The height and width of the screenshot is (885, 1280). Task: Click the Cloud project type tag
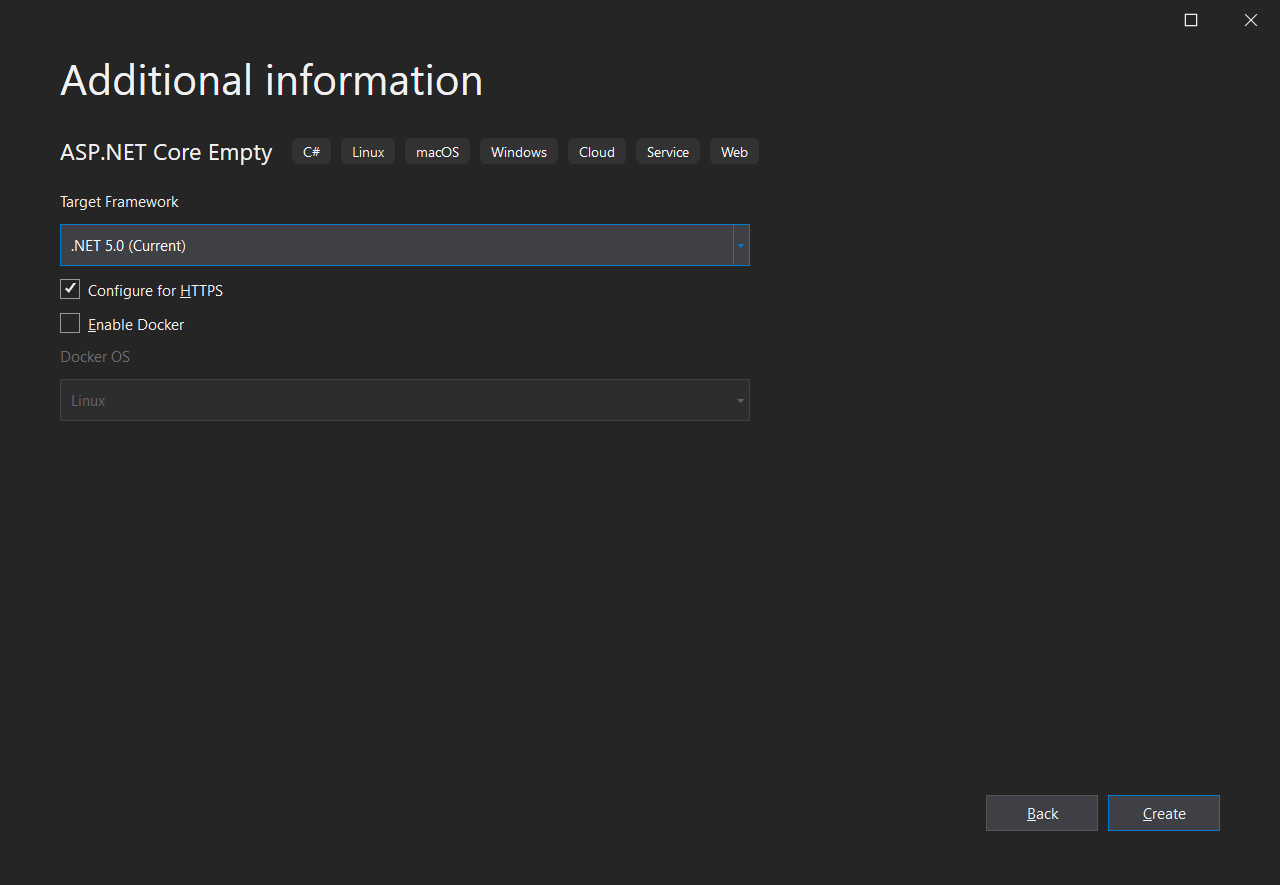coord(596,152)
